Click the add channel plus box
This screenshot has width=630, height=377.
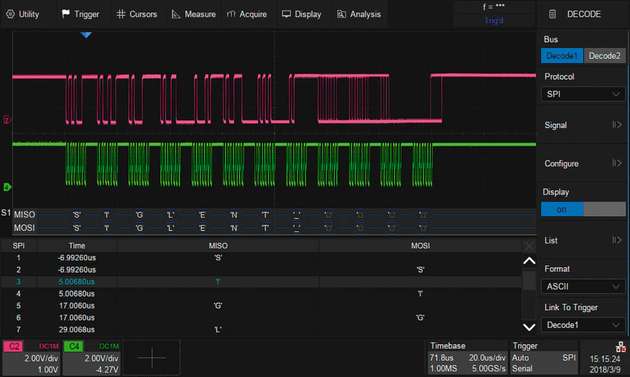click(151, 358)
